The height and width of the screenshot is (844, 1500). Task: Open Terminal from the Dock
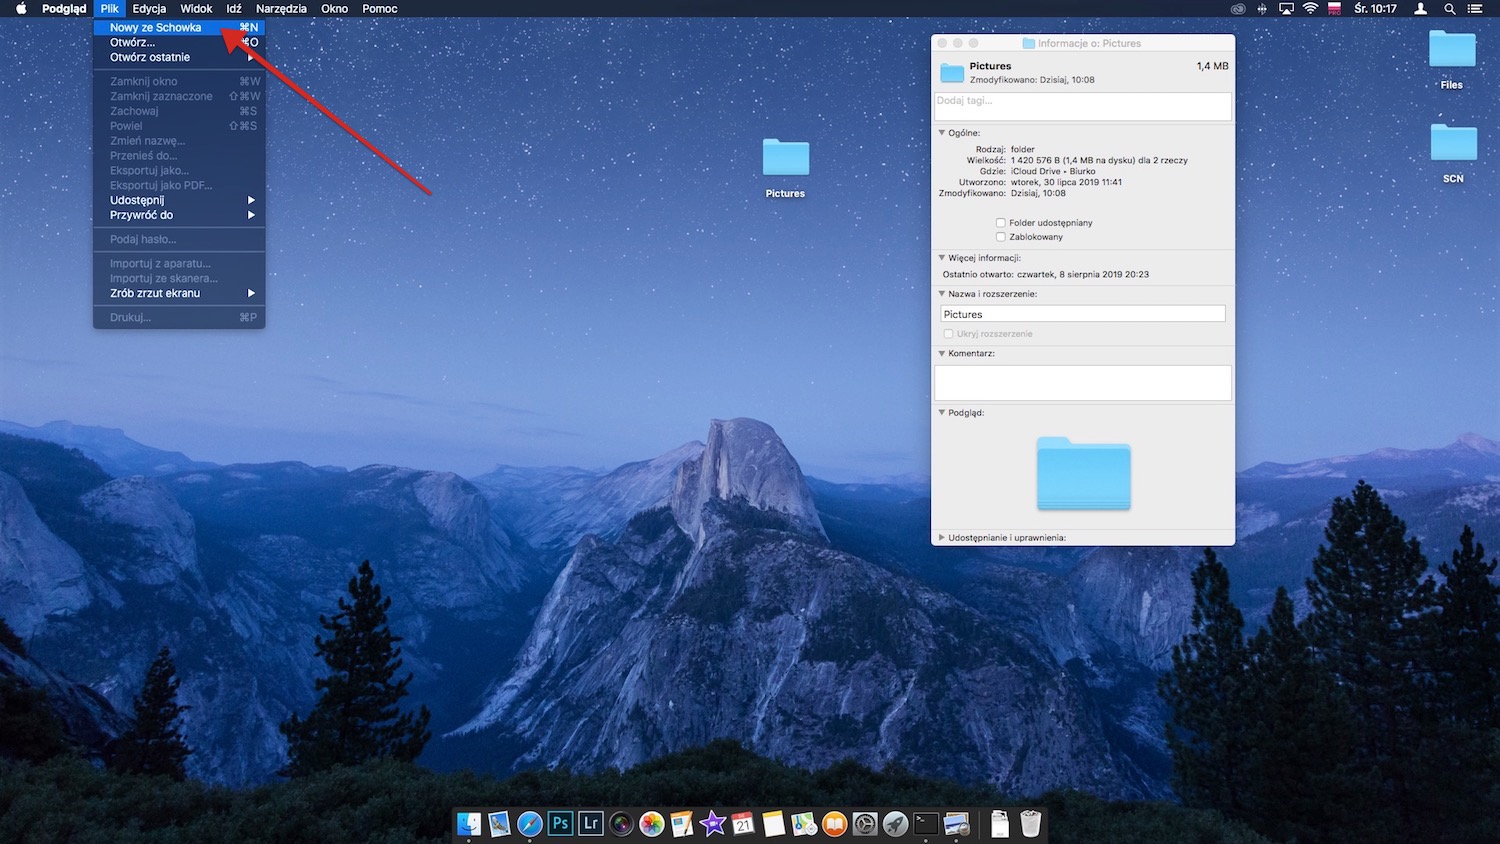pyautogui.click(x=925, y=823)
